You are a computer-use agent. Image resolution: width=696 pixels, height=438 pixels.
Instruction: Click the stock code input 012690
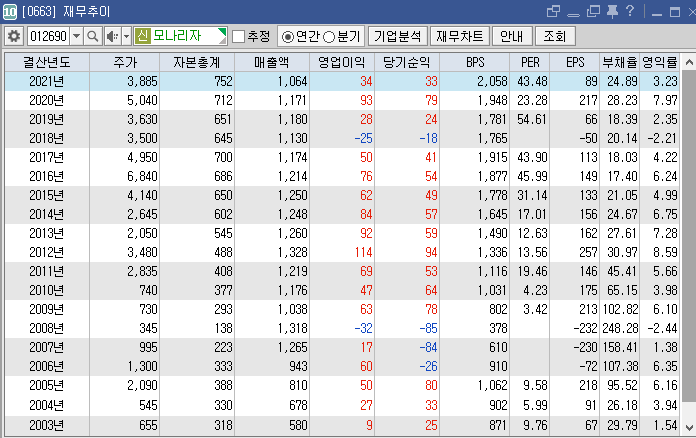coord(48,36)
